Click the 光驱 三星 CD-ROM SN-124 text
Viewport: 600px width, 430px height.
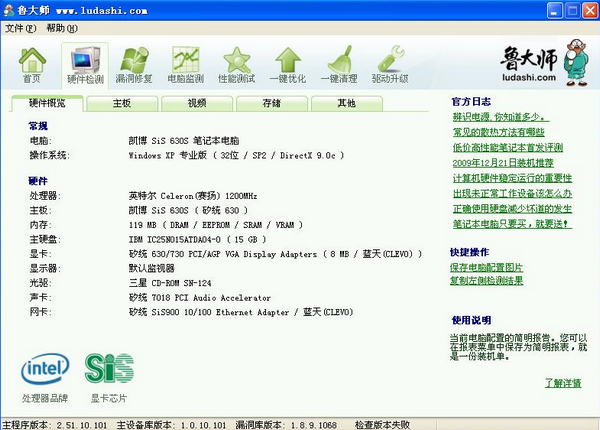point(170,283)
